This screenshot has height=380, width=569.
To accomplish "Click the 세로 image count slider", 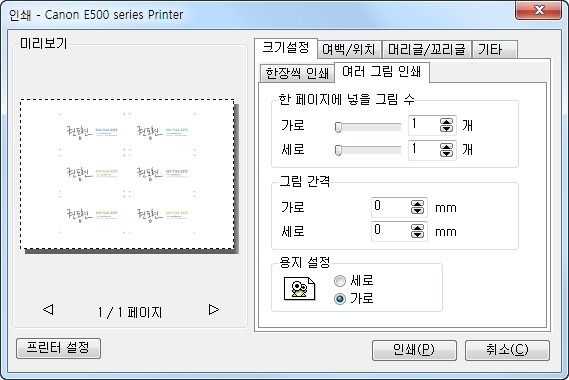I will [368, 150].
